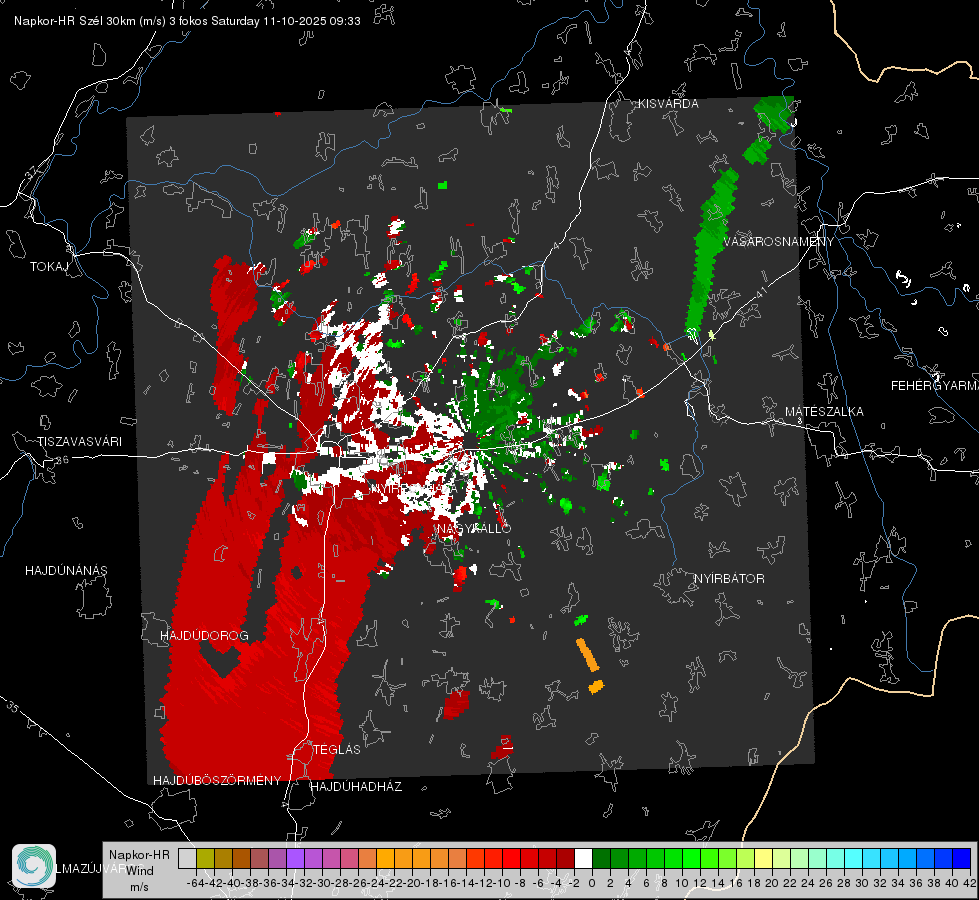Choose the bright violet swatch between -34 and -32
The width and height of the screenshot is (979, 900).
tap(295, 858)
